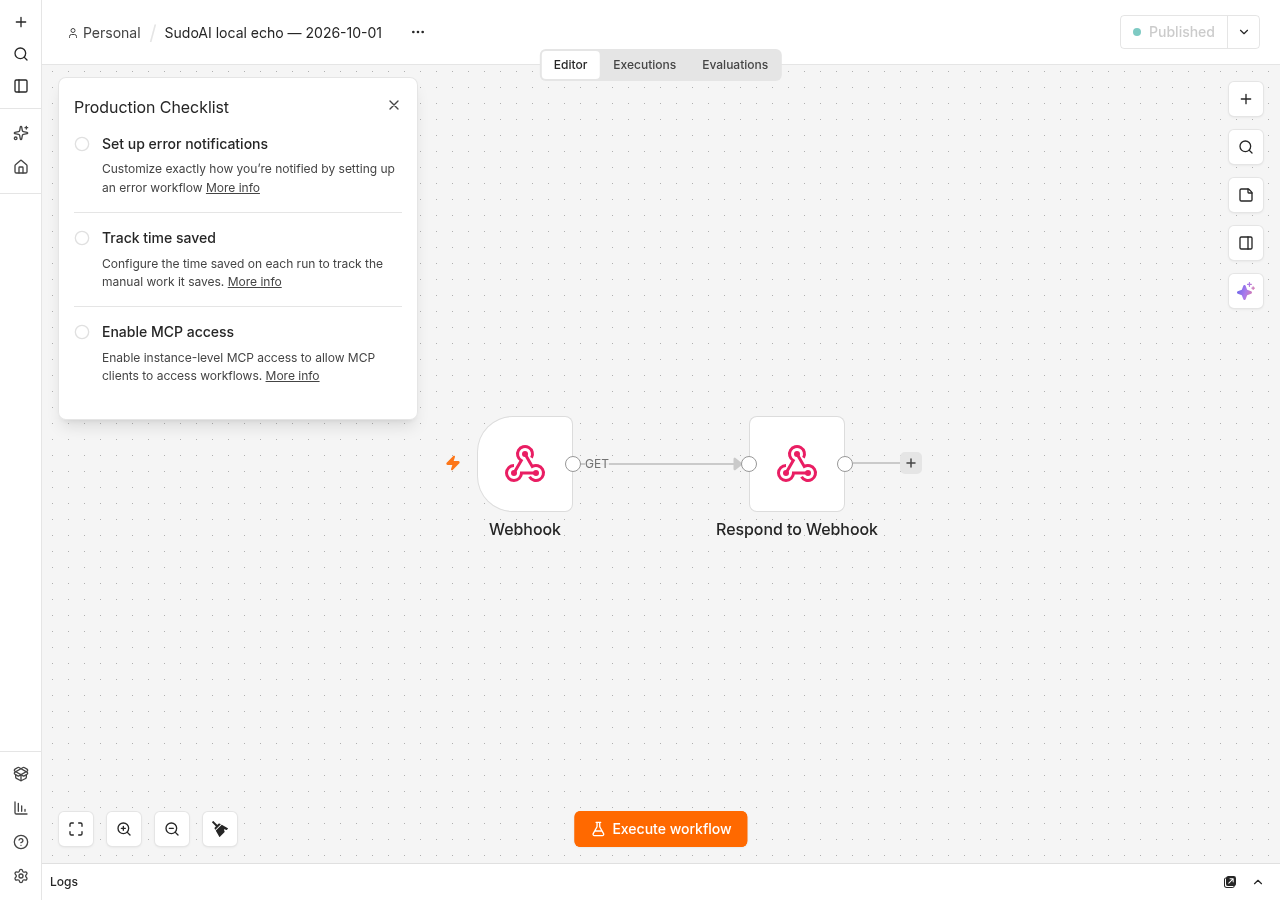Click the Logs label in bottom bar
This screenshot has height=900, width=1280.
(x=64, y=882)
